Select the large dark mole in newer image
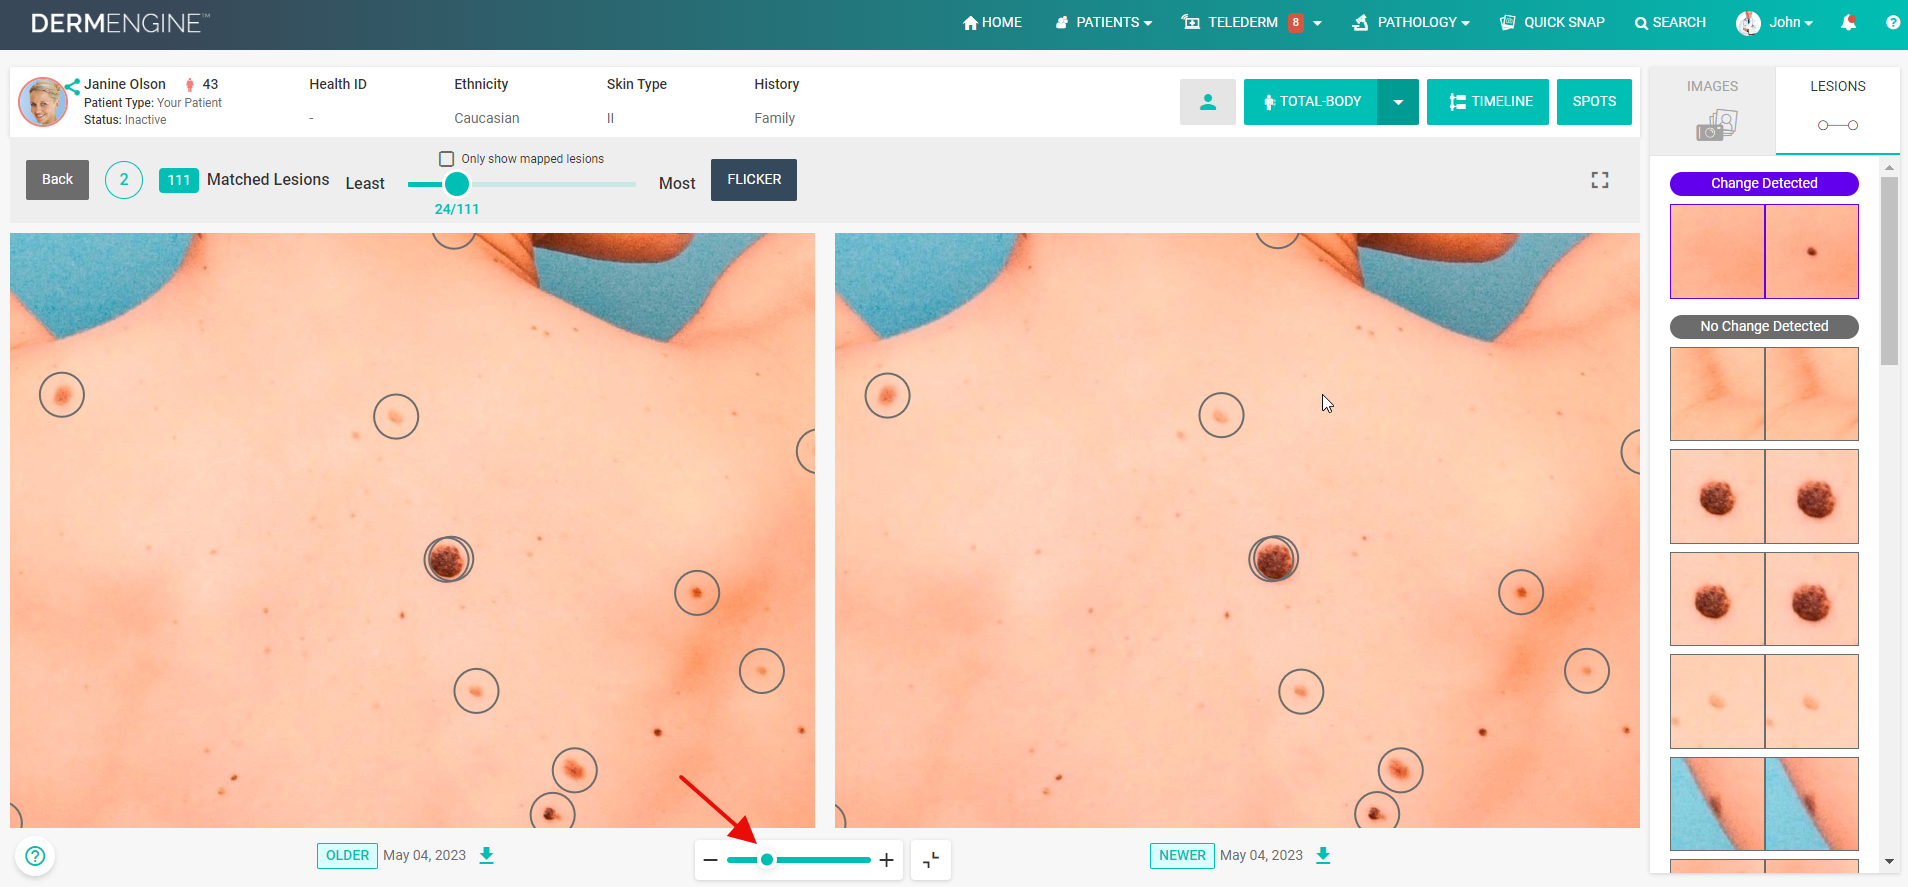 pyautogui.click(x=1273, y=558)
